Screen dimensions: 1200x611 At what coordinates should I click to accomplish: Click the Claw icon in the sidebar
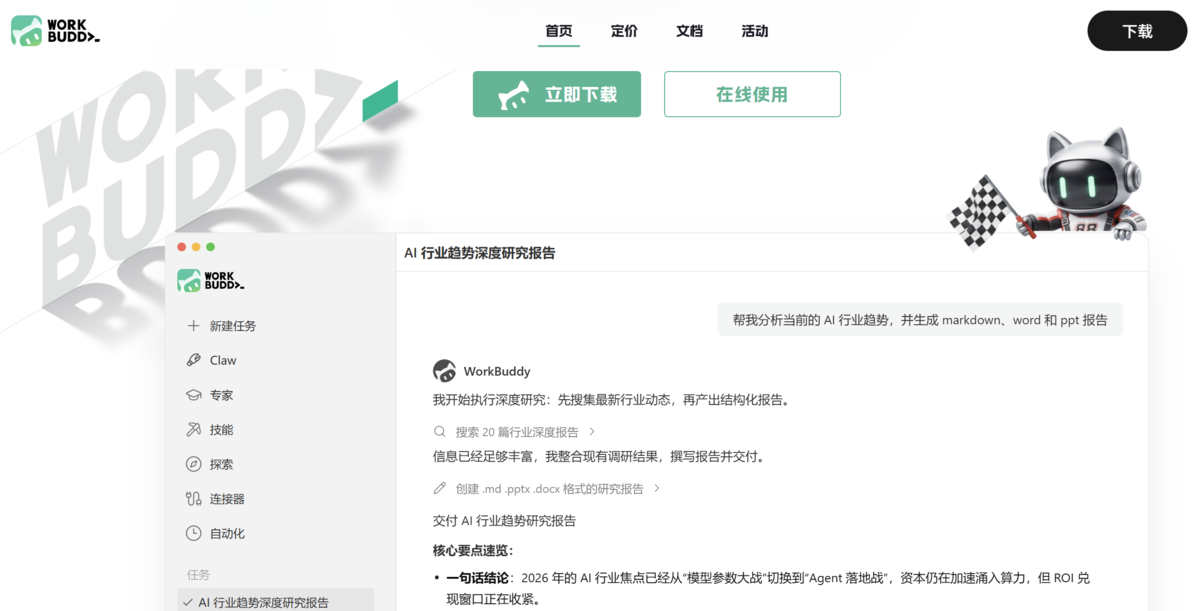coord(193,360)
